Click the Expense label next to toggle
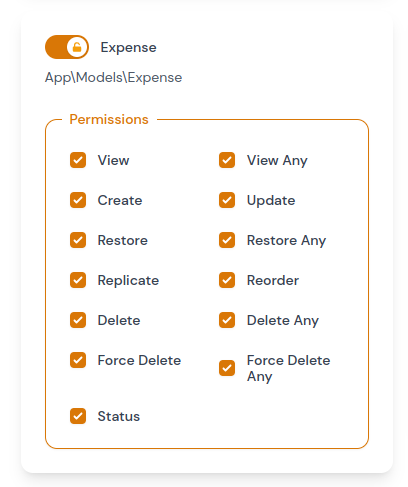 pos(129,47)
